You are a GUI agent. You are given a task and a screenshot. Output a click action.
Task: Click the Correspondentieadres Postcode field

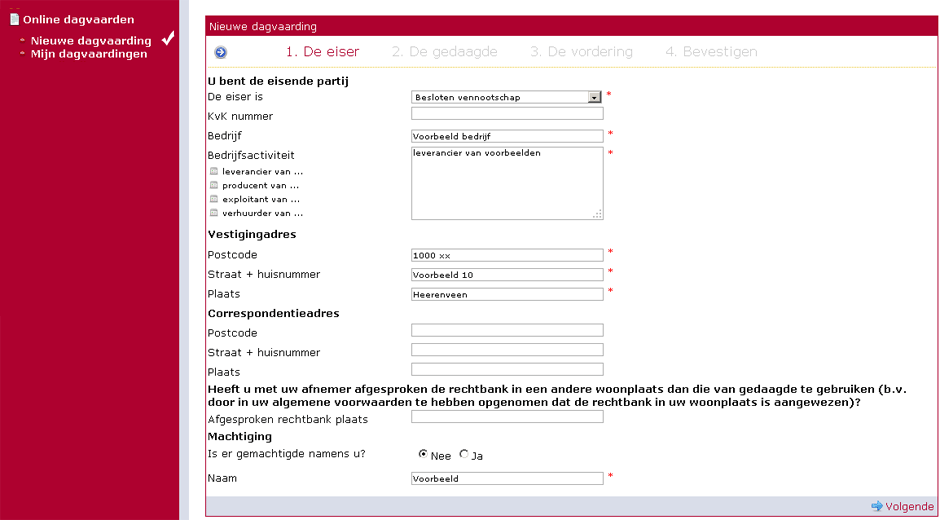[507, 330]
